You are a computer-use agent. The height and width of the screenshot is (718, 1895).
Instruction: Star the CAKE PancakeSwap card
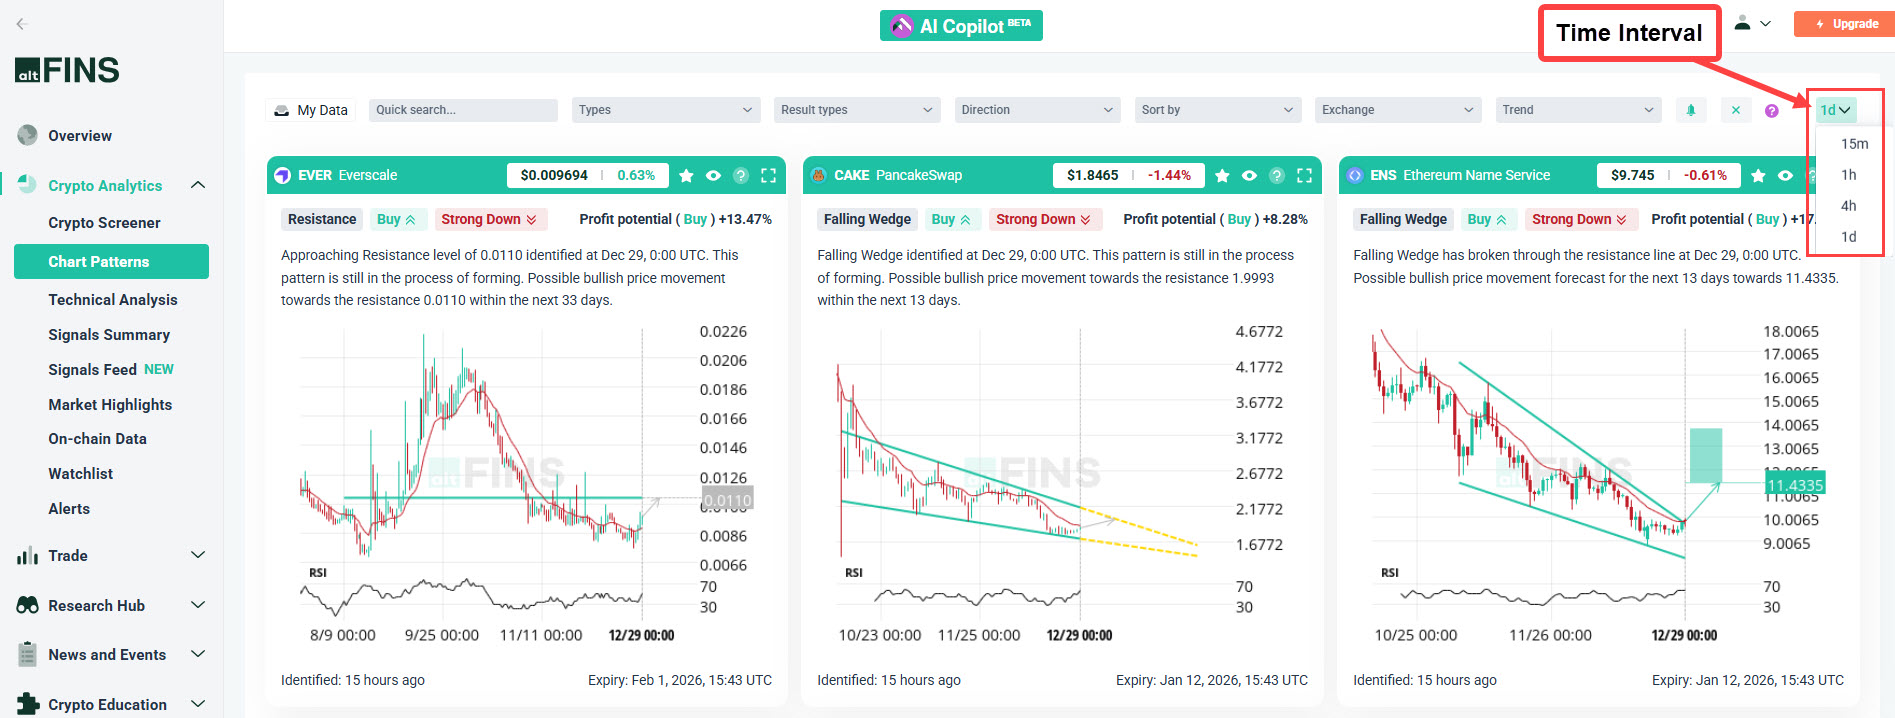pyautogui.click(x=1222, y=175)
